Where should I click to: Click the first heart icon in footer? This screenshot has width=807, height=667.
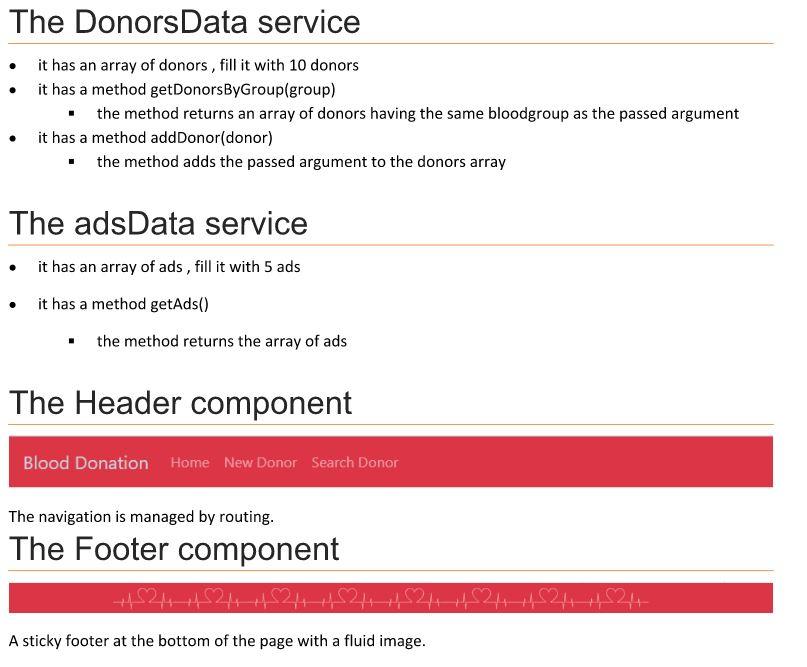147,595
